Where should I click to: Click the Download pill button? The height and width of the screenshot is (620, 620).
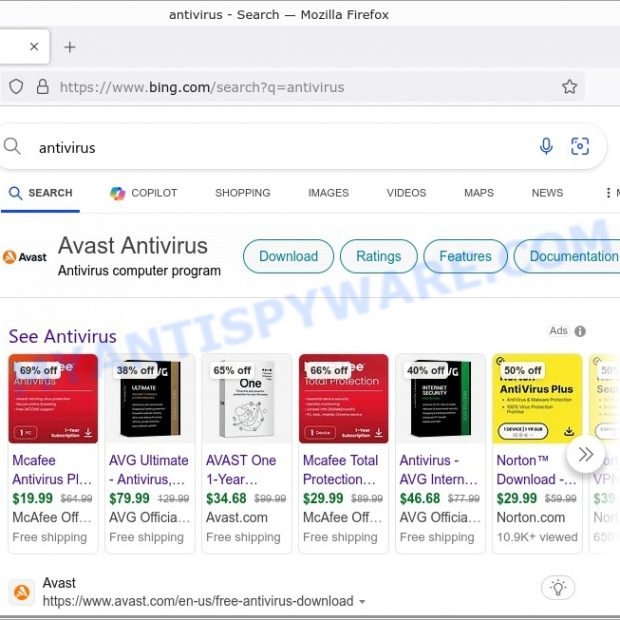tap(288, 256)
